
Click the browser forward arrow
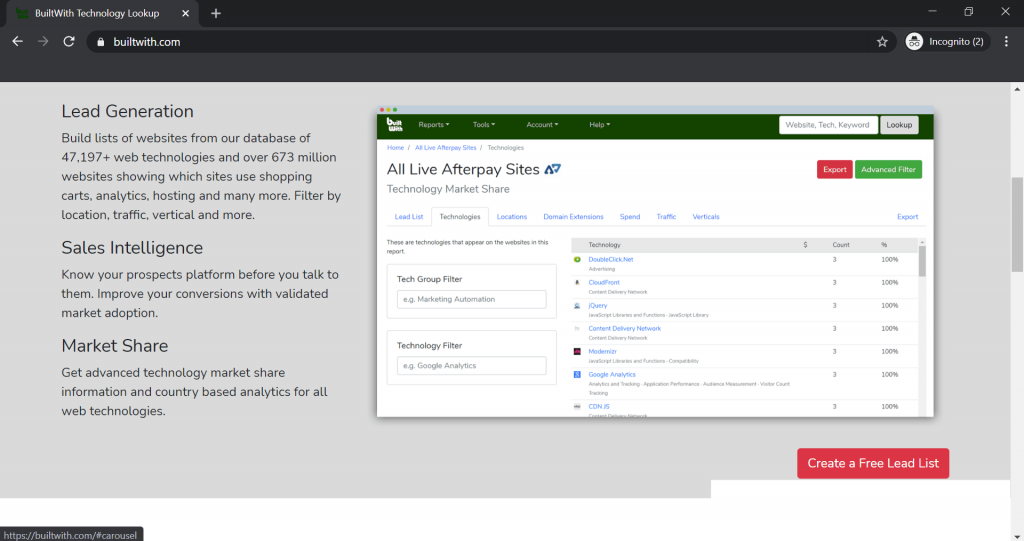pos(43,41)
